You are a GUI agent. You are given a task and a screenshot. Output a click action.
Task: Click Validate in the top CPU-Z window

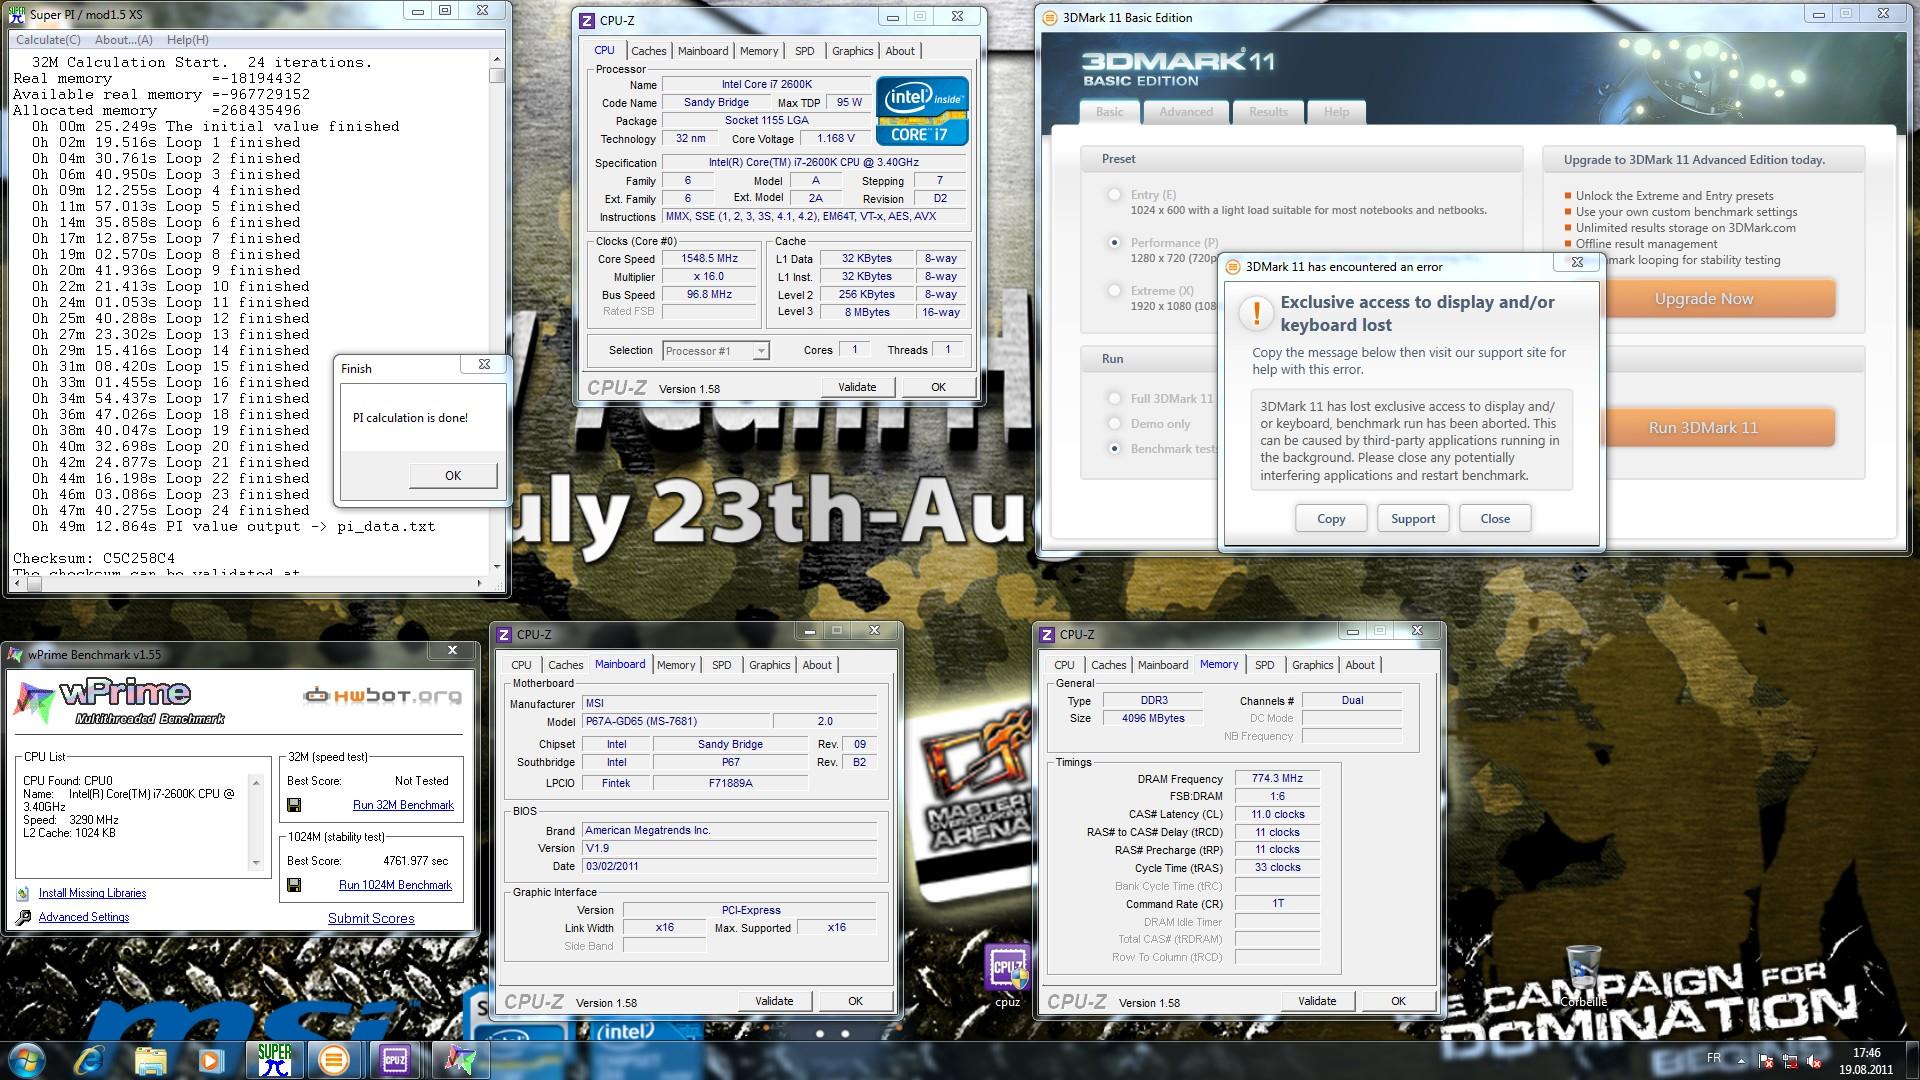point(857,387)
